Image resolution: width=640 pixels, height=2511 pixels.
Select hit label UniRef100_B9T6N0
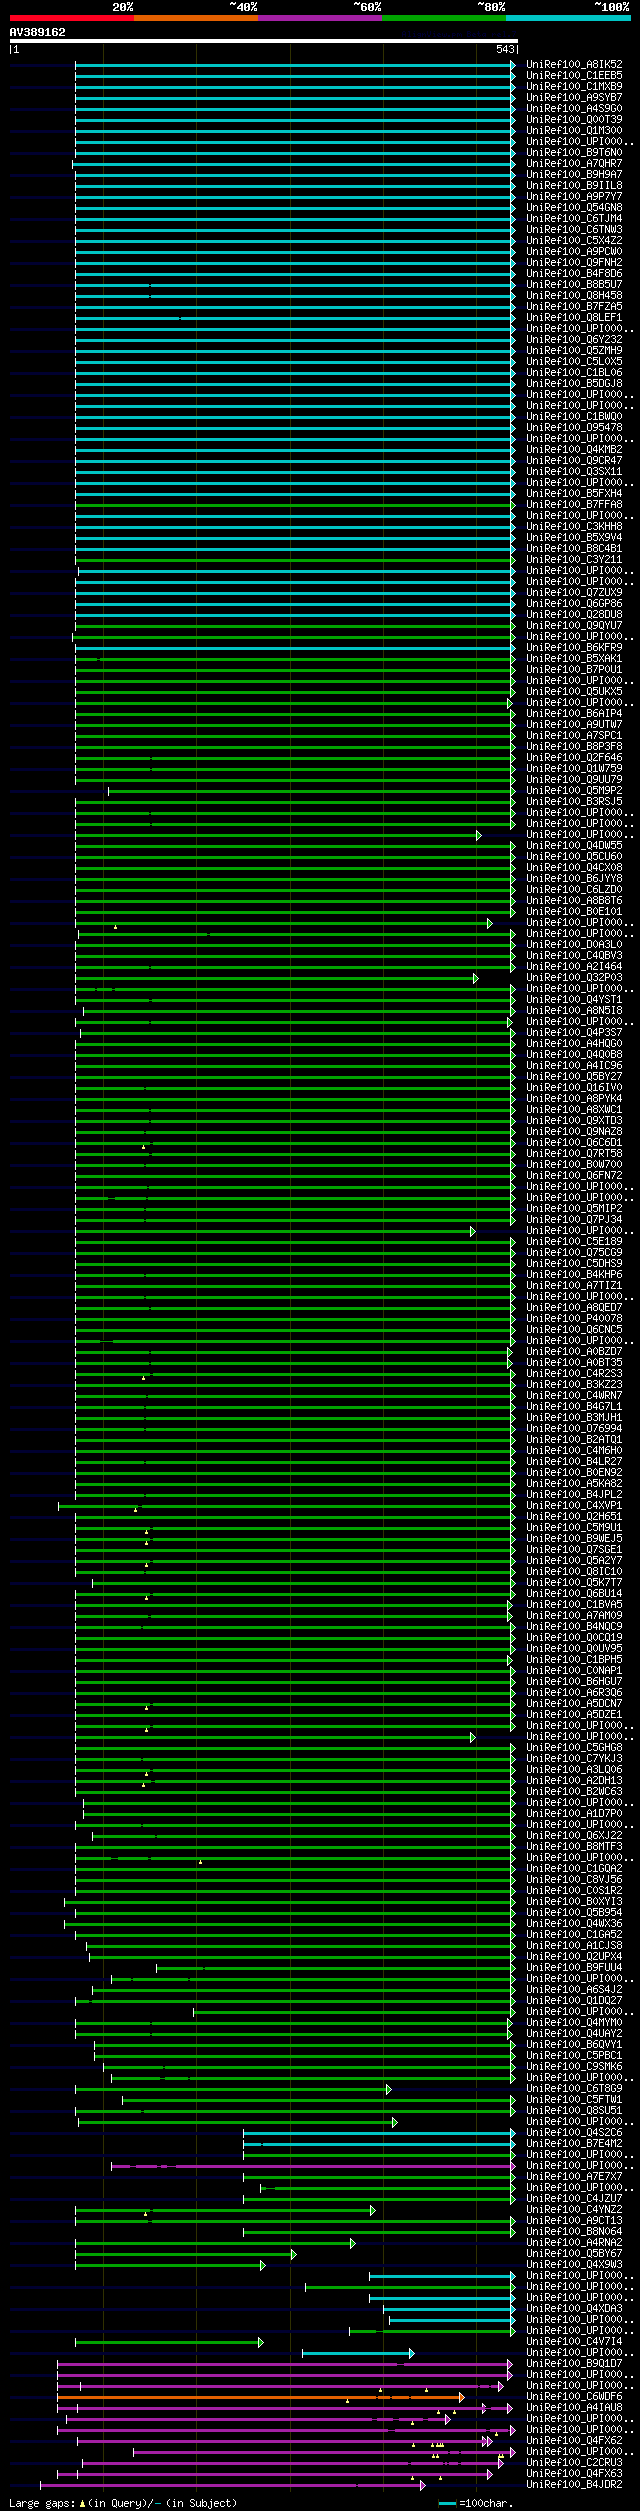click(574, 152)
